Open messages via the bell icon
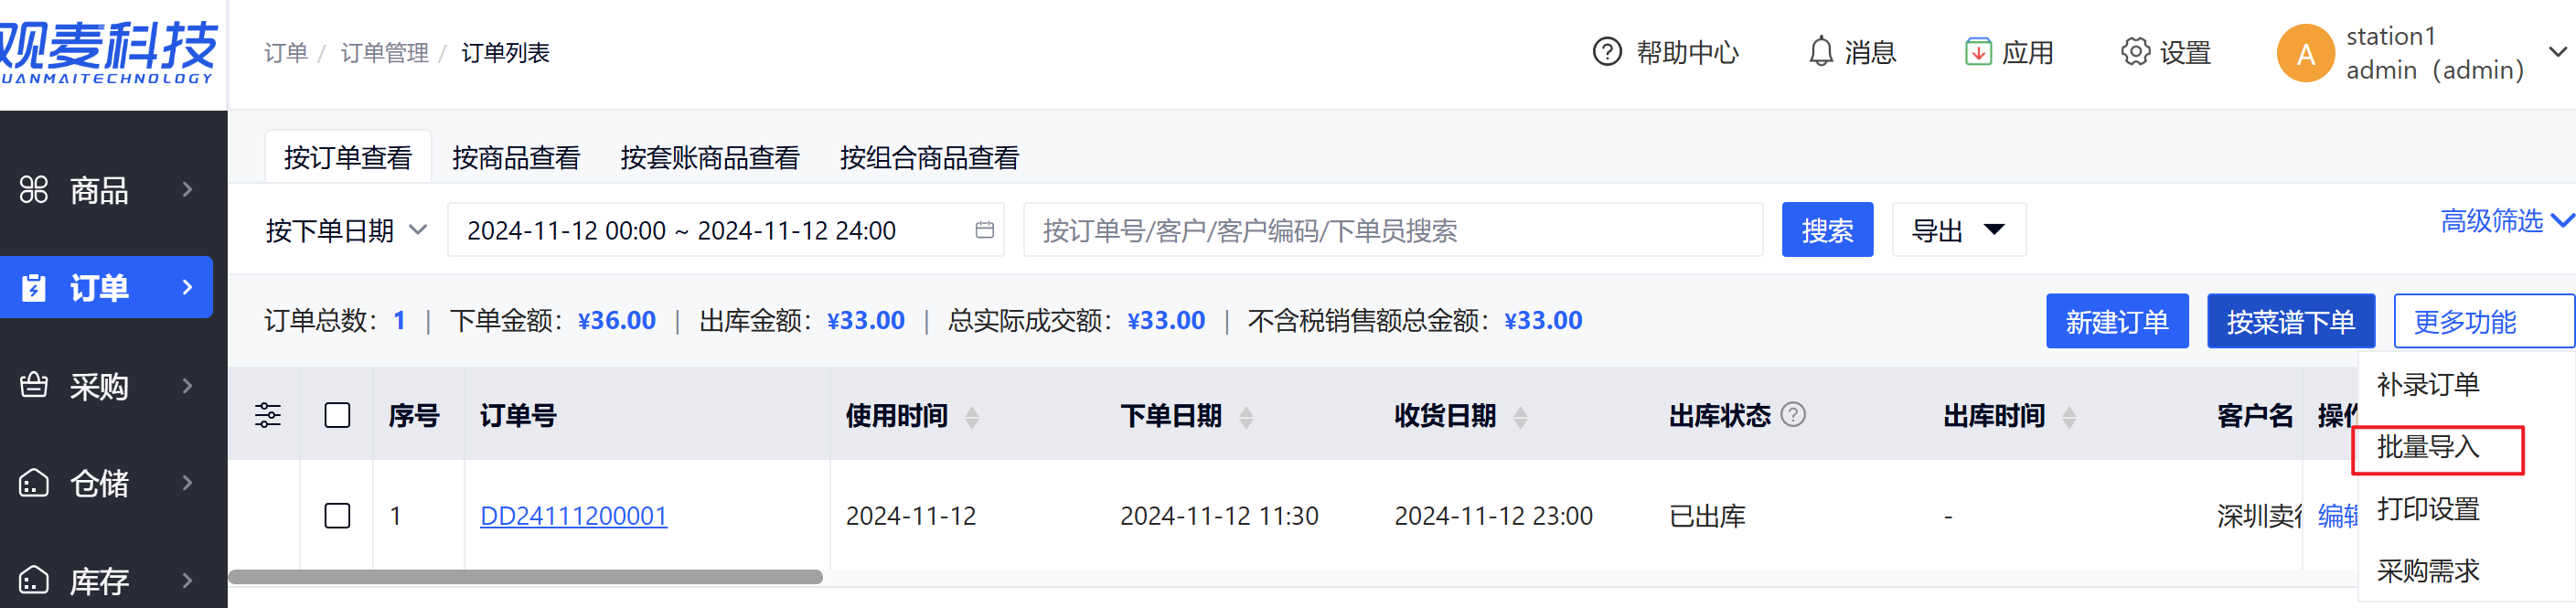Screen dimensions: 2576x608 (x=1821, y=51)
